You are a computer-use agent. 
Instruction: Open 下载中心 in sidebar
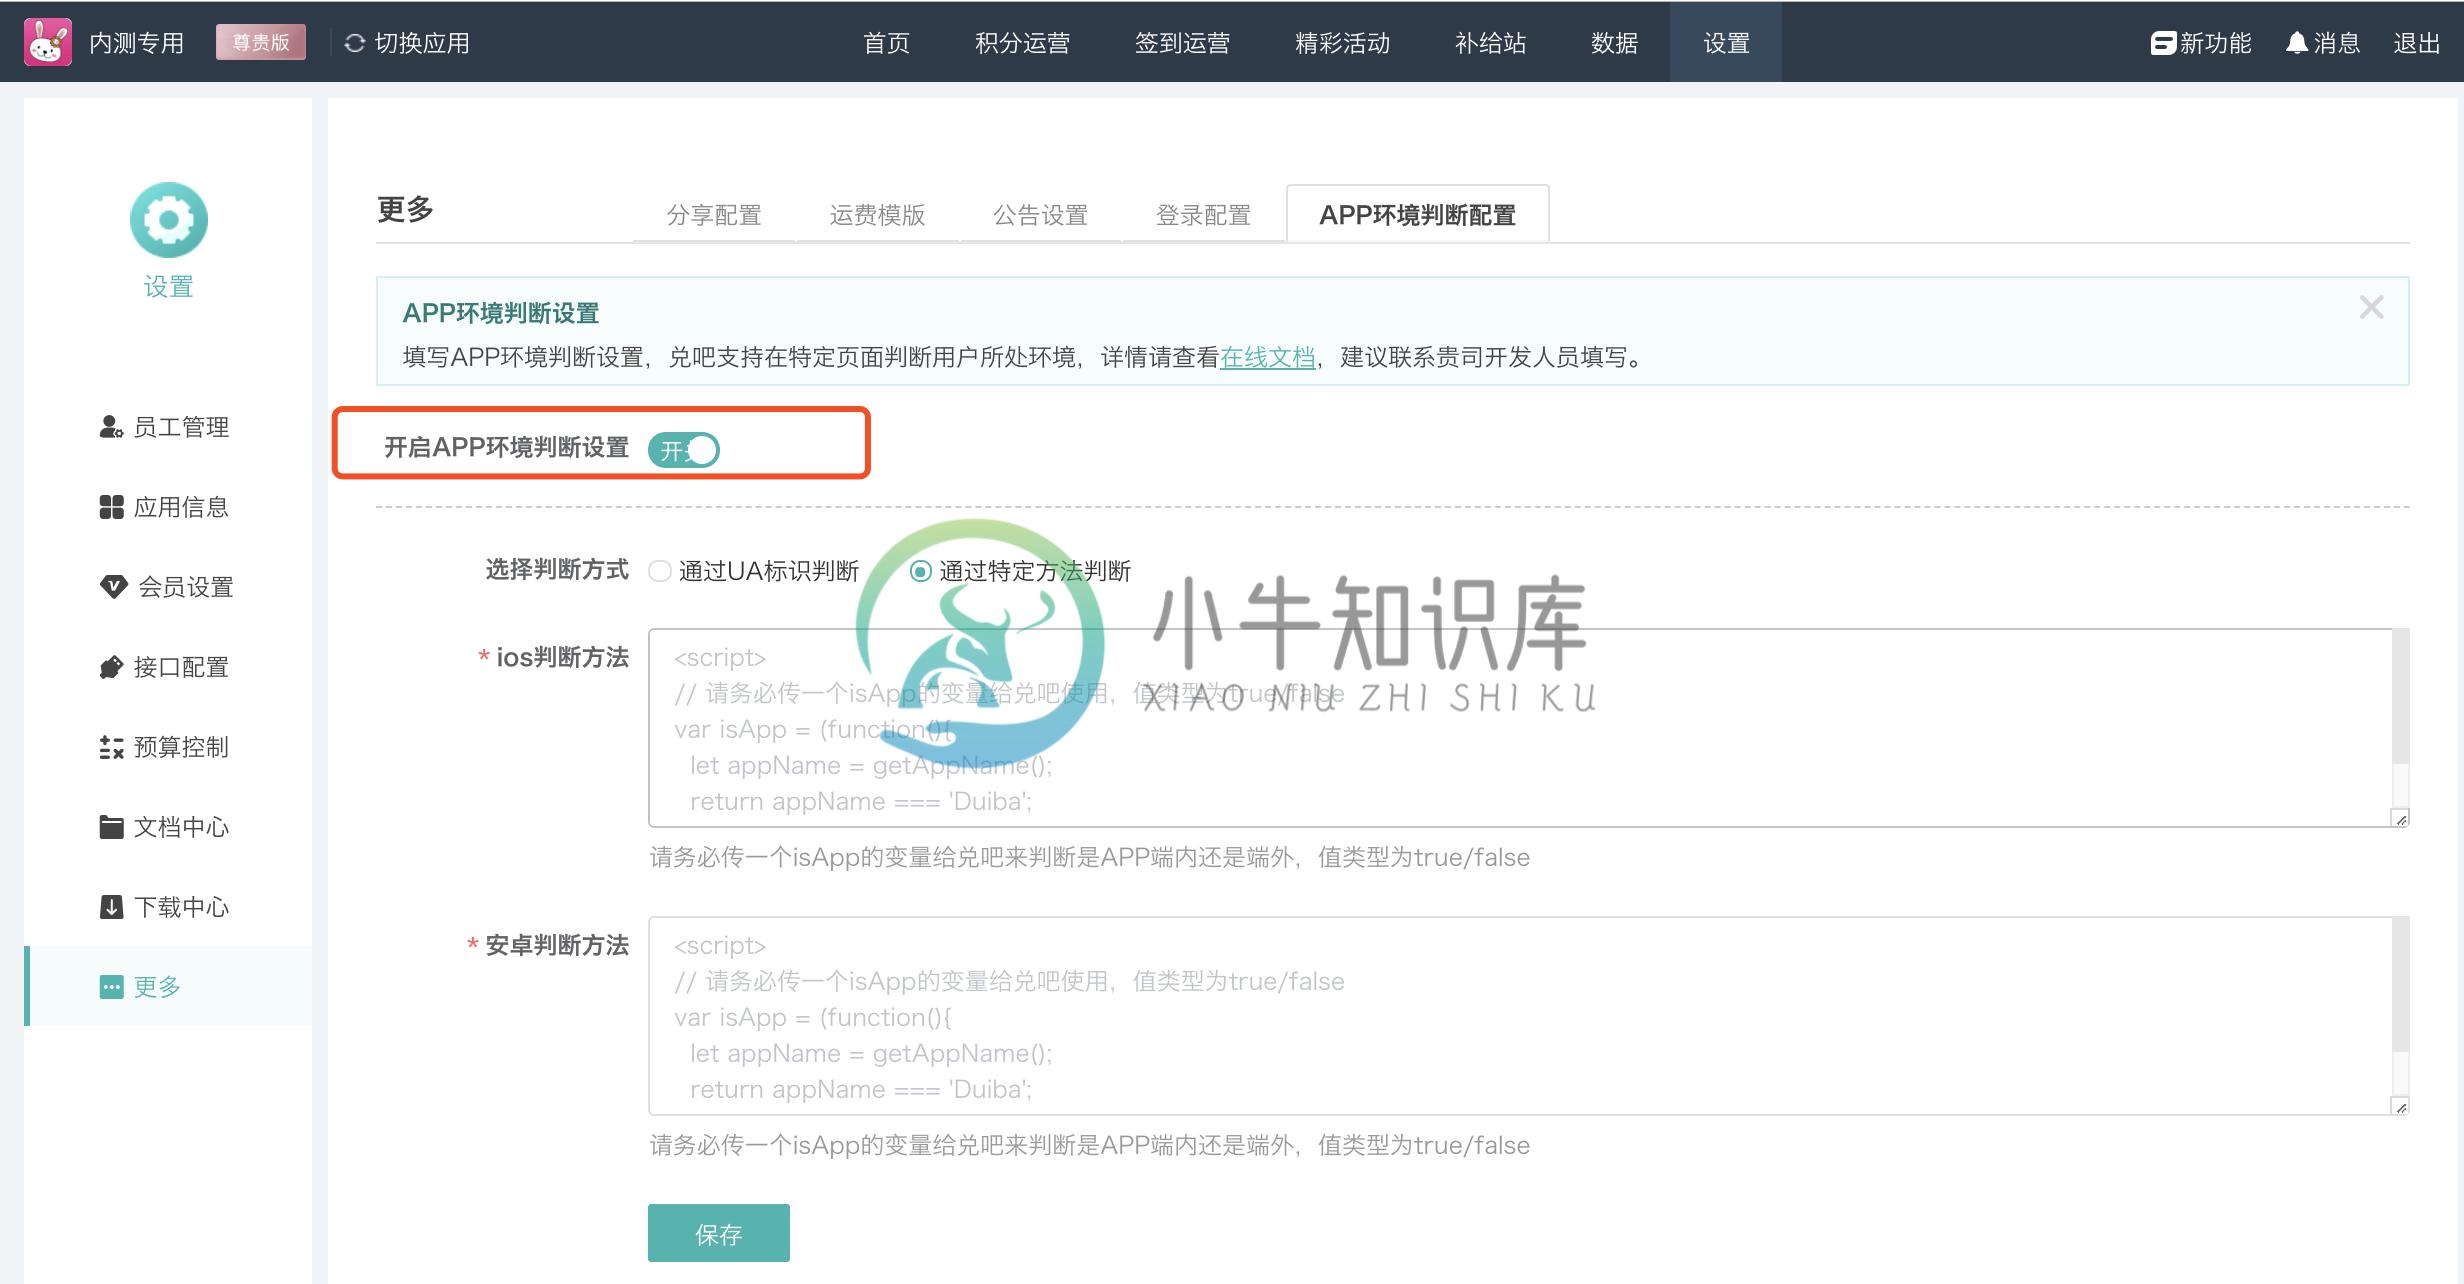coord(181,907)
